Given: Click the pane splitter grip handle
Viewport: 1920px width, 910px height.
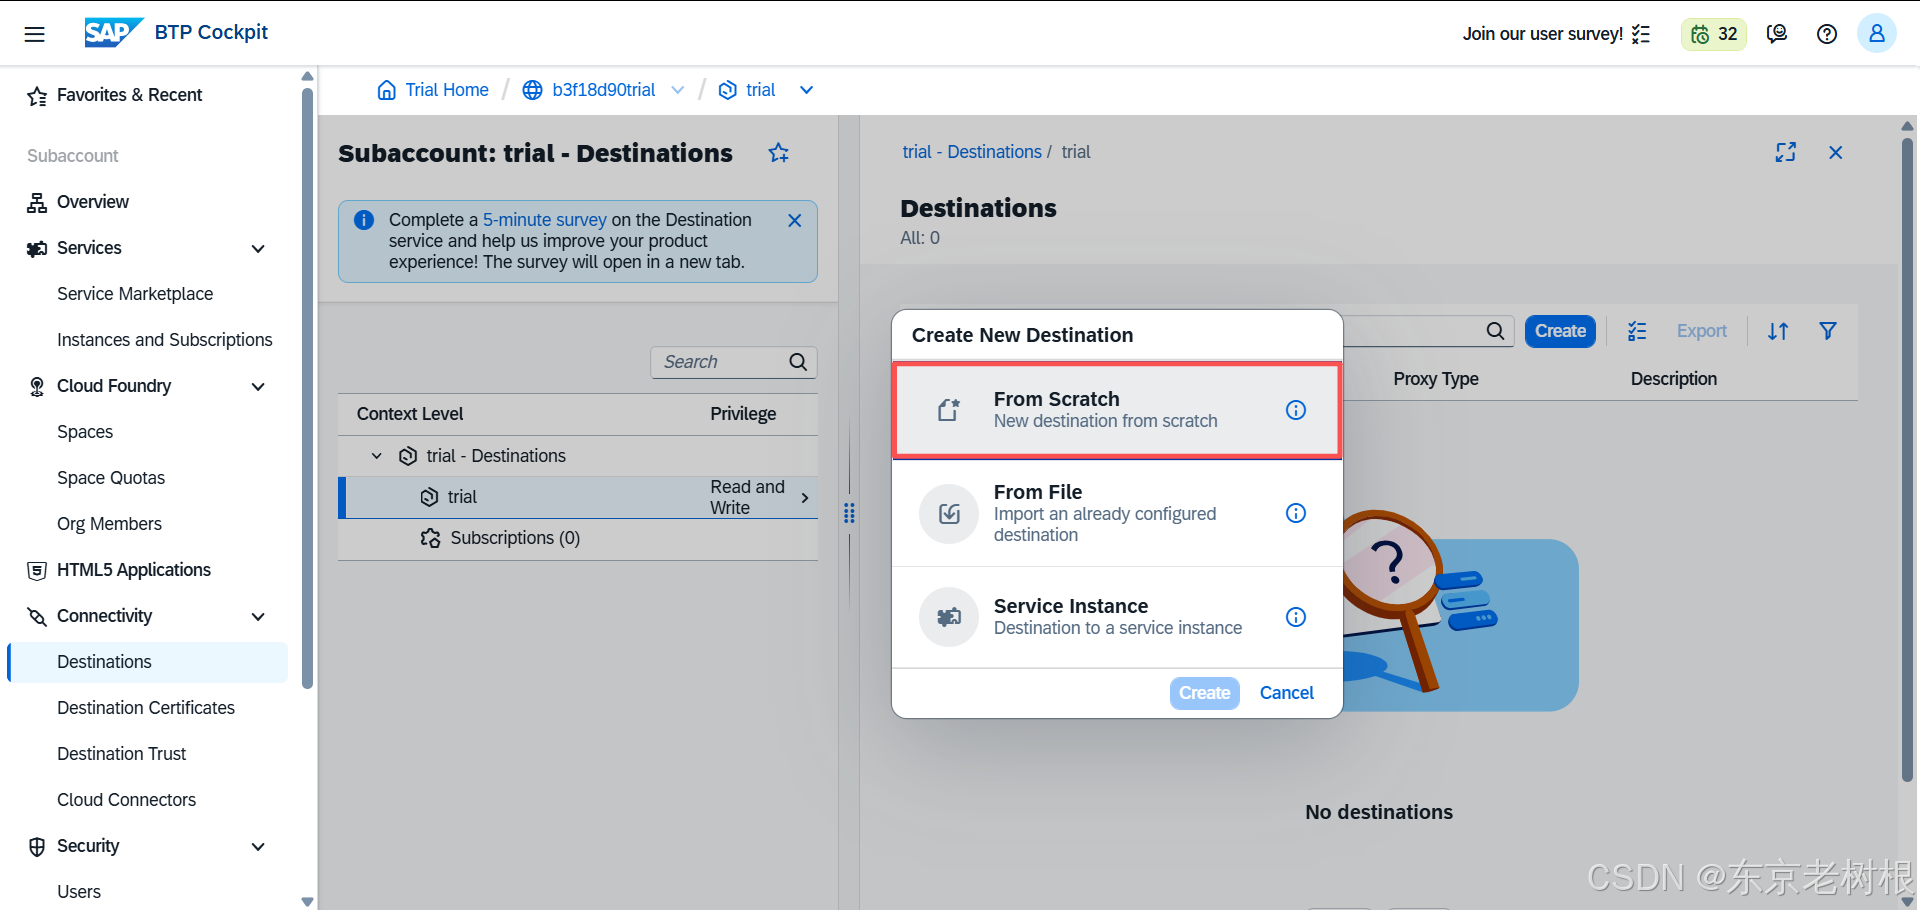Looking at the screenshot, I should tap(849, 513).
